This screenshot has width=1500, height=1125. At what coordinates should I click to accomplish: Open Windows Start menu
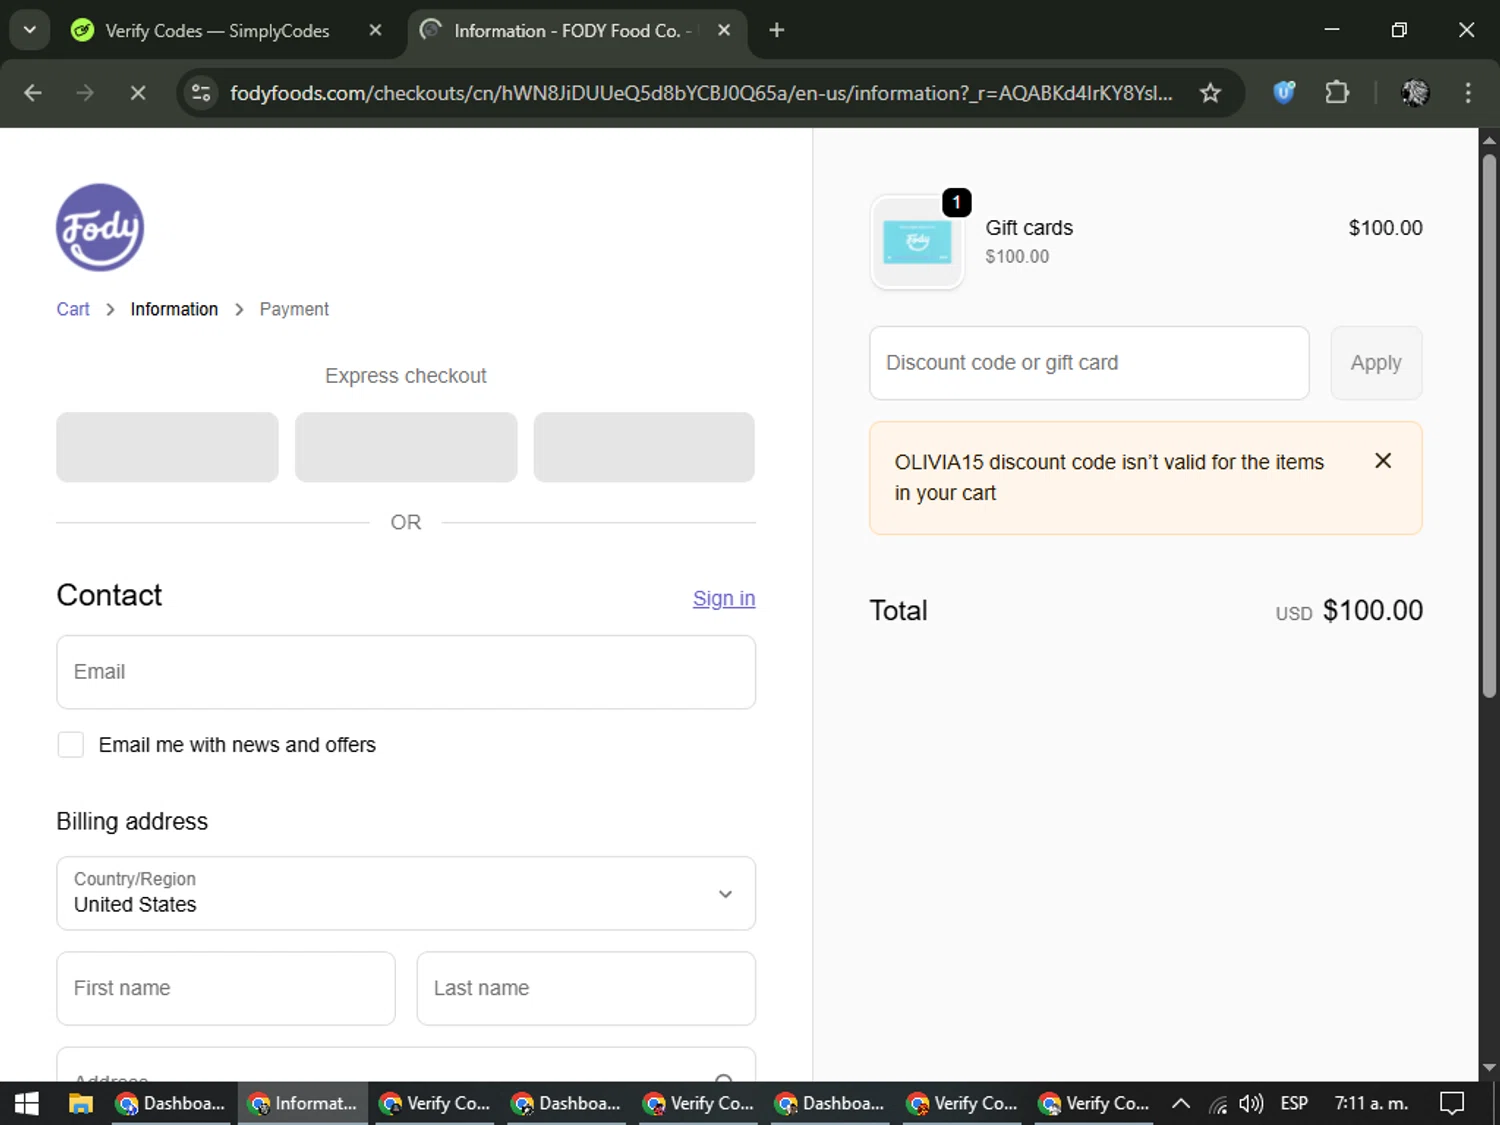[x=27, y=1103]
